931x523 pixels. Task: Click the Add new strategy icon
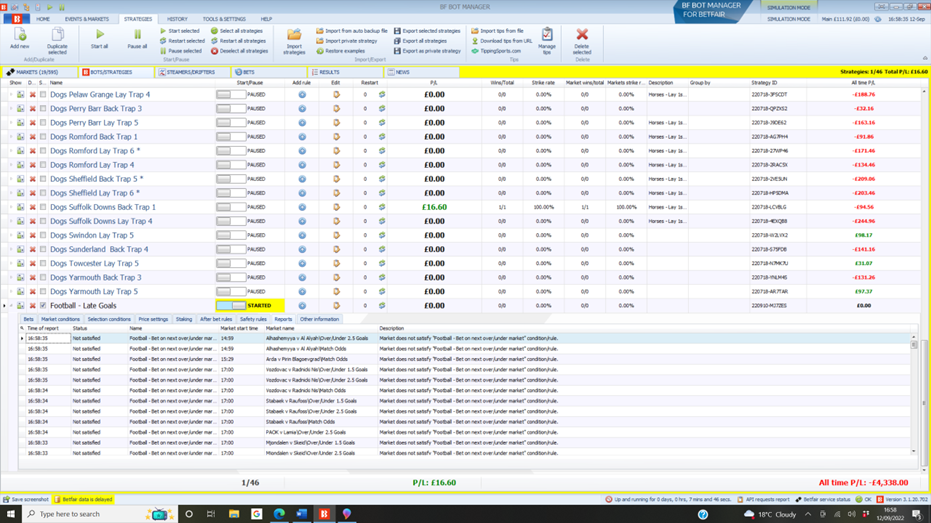[20, 35]
